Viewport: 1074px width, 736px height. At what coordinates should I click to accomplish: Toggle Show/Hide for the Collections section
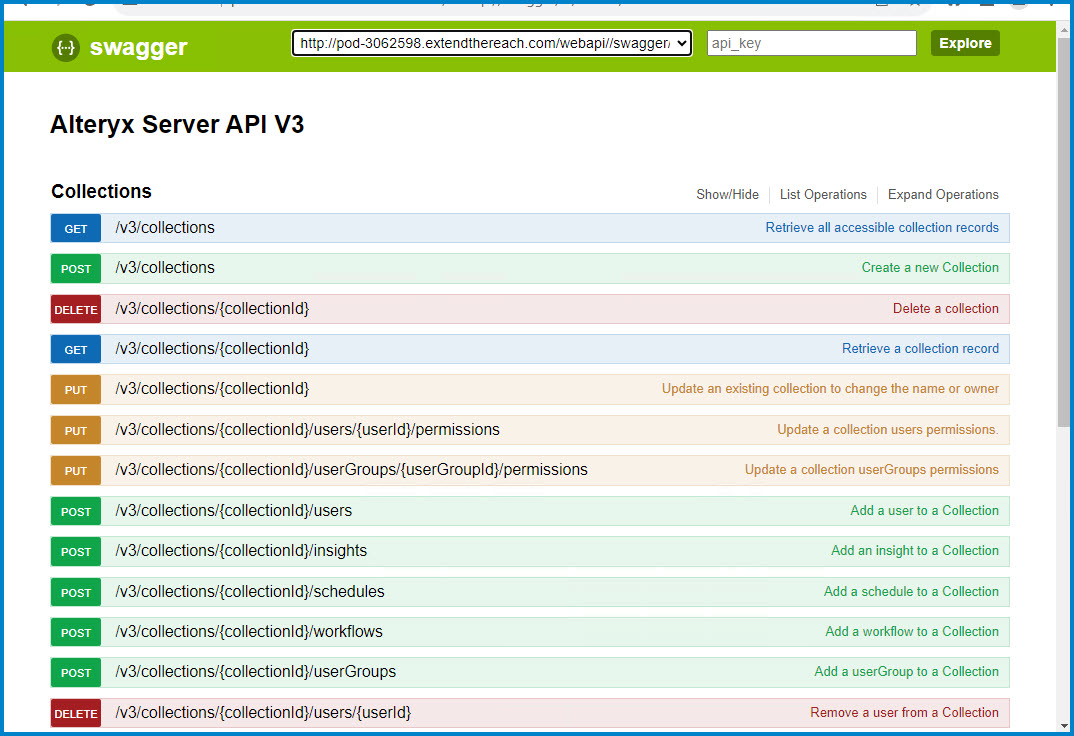(x=727, y=194)
